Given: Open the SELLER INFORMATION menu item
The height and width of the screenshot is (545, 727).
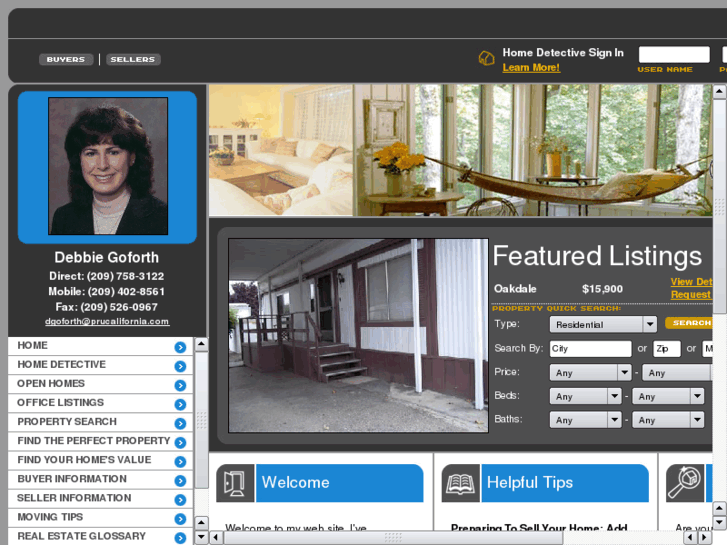Looking at the screenshot, I should [100, 498].
